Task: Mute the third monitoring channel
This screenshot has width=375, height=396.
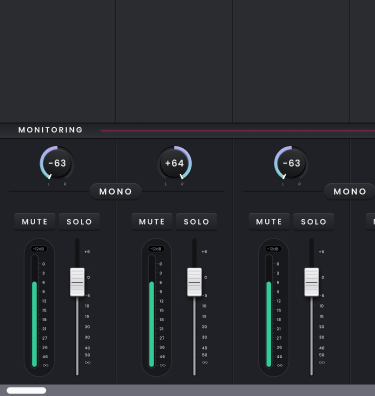Action: tap(269, 222)
